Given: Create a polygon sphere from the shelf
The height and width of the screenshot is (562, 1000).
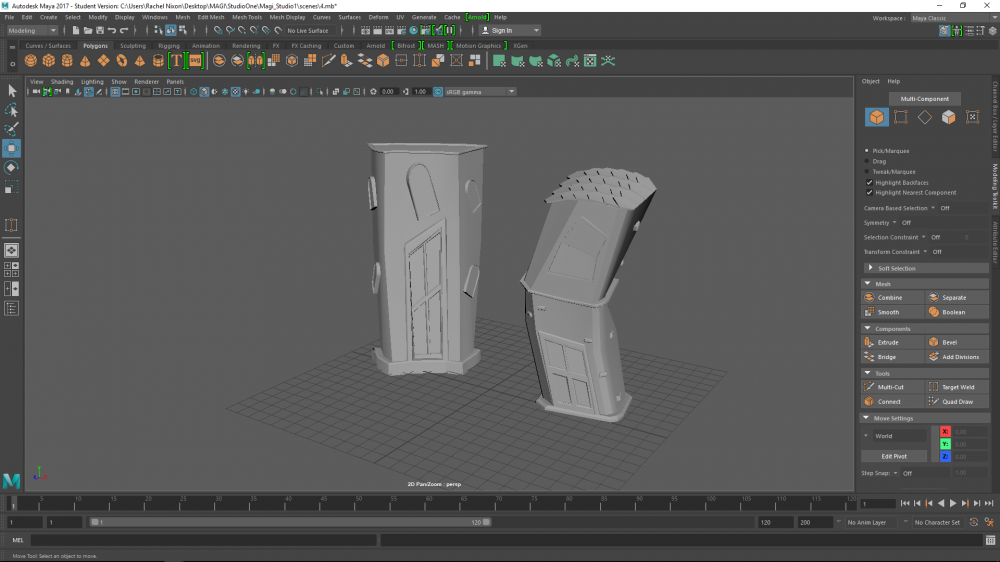Looking at the screenshot, I should click(x=31, y=61).
